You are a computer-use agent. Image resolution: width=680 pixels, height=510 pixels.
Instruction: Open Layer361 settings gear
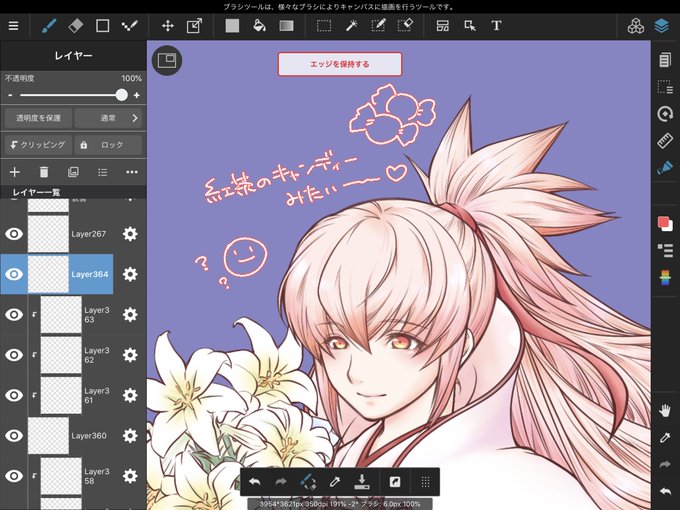click(130, 396)
